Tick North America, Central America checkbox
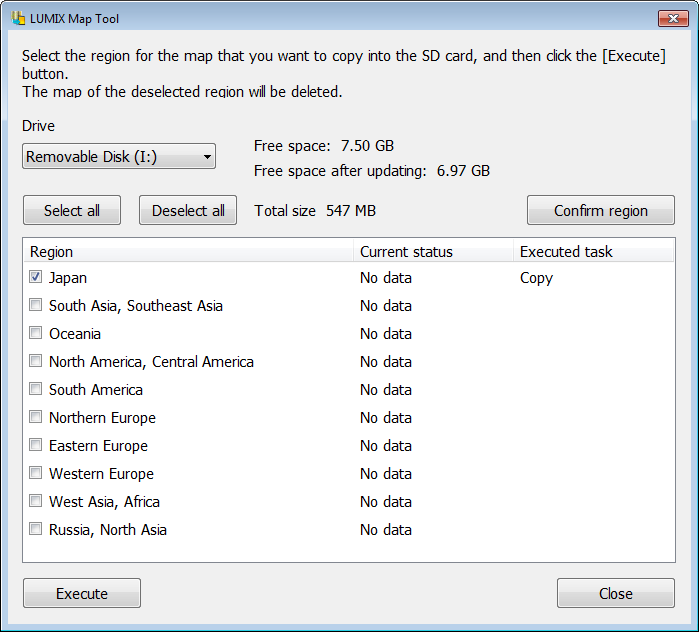 [x=36, y=361]
